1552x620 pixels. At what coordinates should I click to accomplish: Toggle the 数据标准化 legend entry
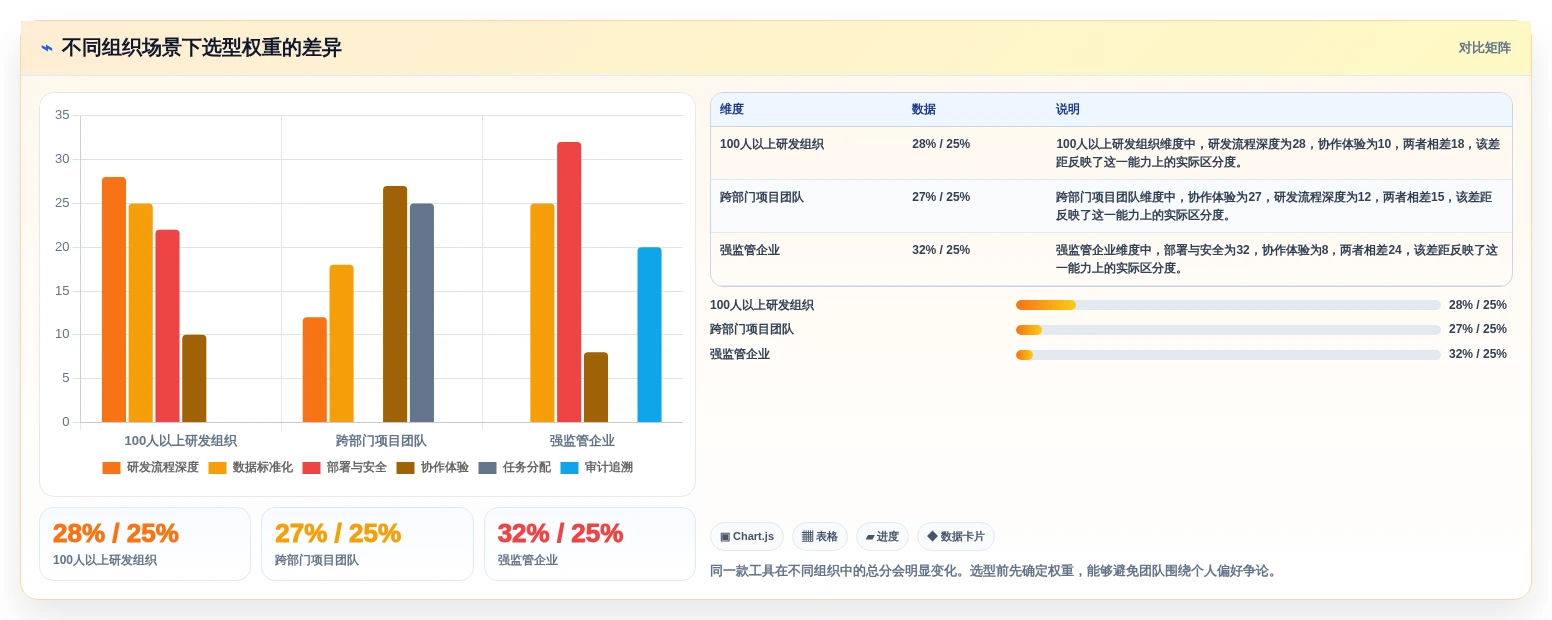[x=251, y=467]
